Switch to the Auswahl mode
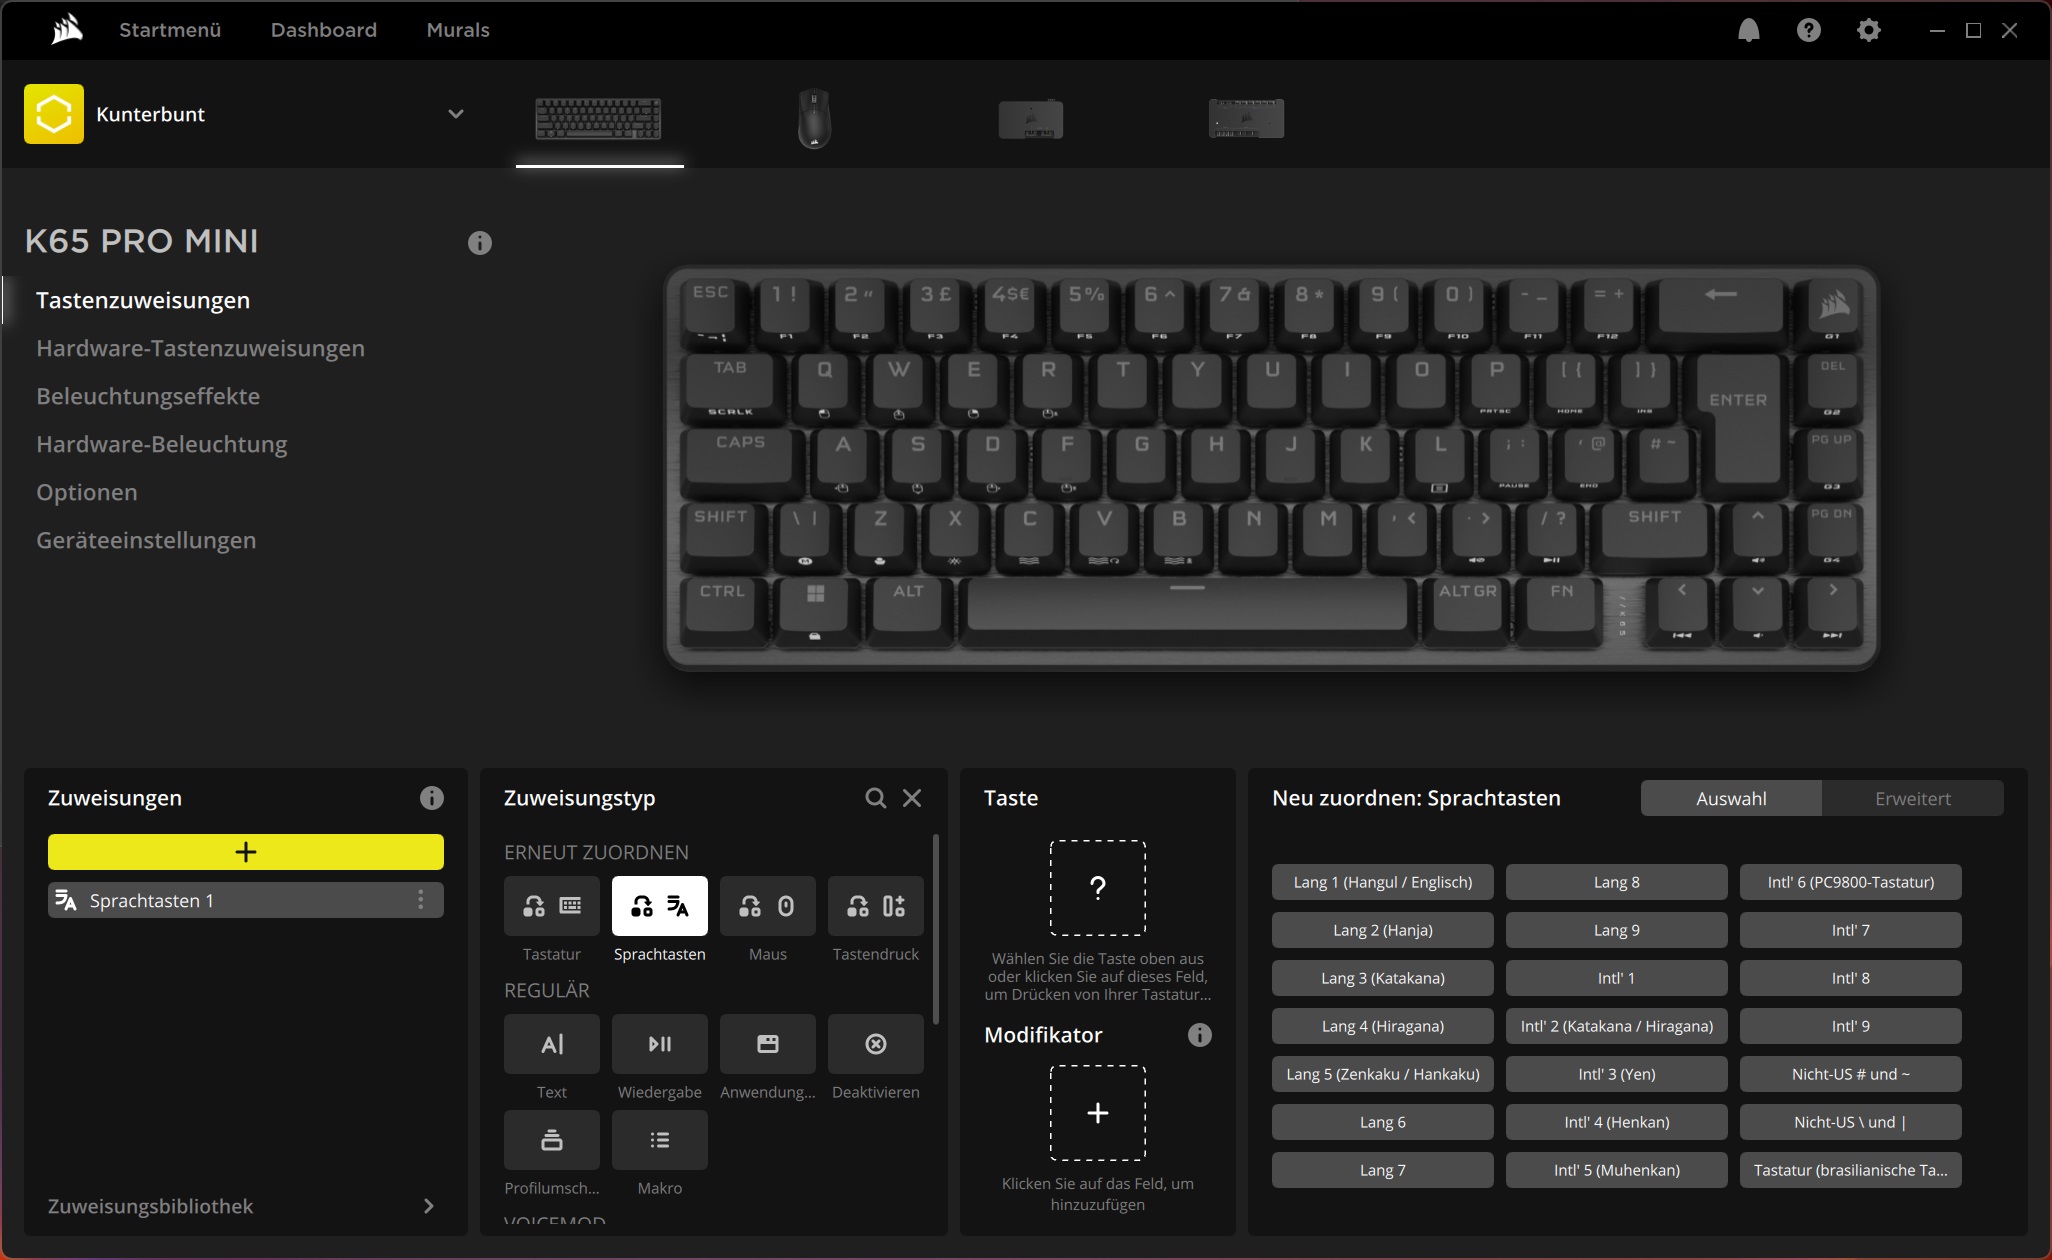2052x1260 pixels. click(x=1731, y=798)
